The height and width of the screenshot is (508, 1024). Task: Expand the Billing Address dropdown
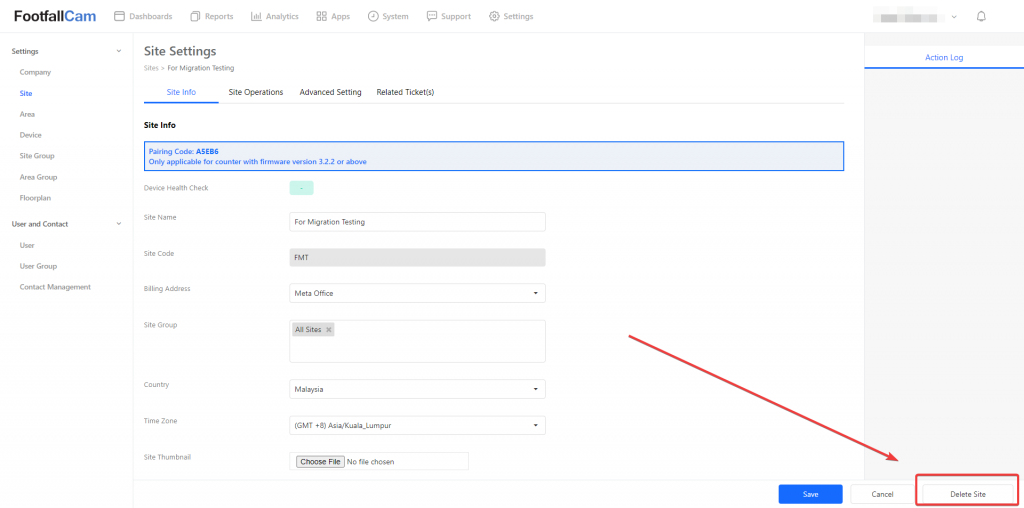417,293
